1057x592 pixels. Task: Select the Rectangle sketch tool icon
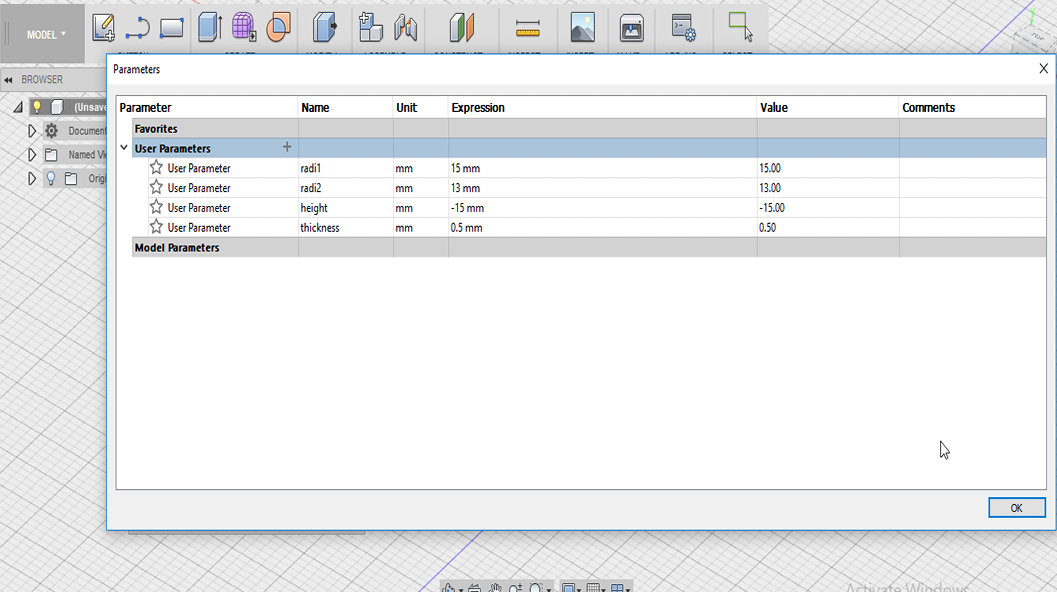(172, 28)
